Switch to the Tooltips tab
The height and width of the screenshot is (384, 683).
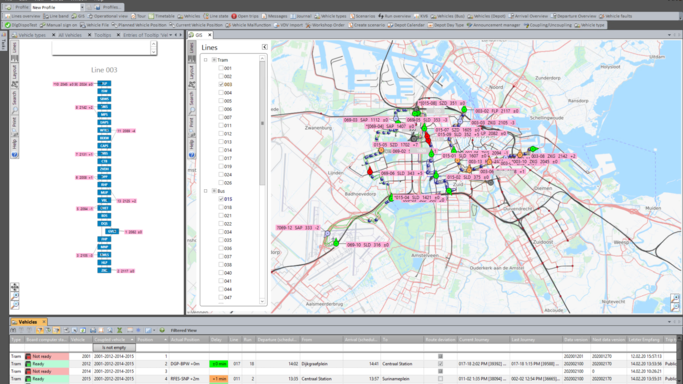click(102, 35)
